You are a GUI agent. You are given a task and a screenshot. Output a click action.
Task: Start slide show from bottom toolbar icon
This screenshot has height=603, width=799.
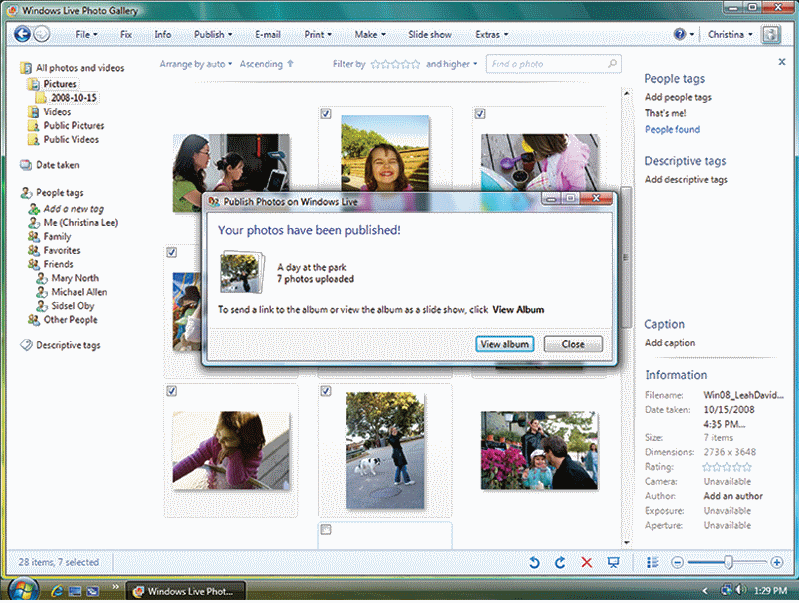tap(614, 563)
